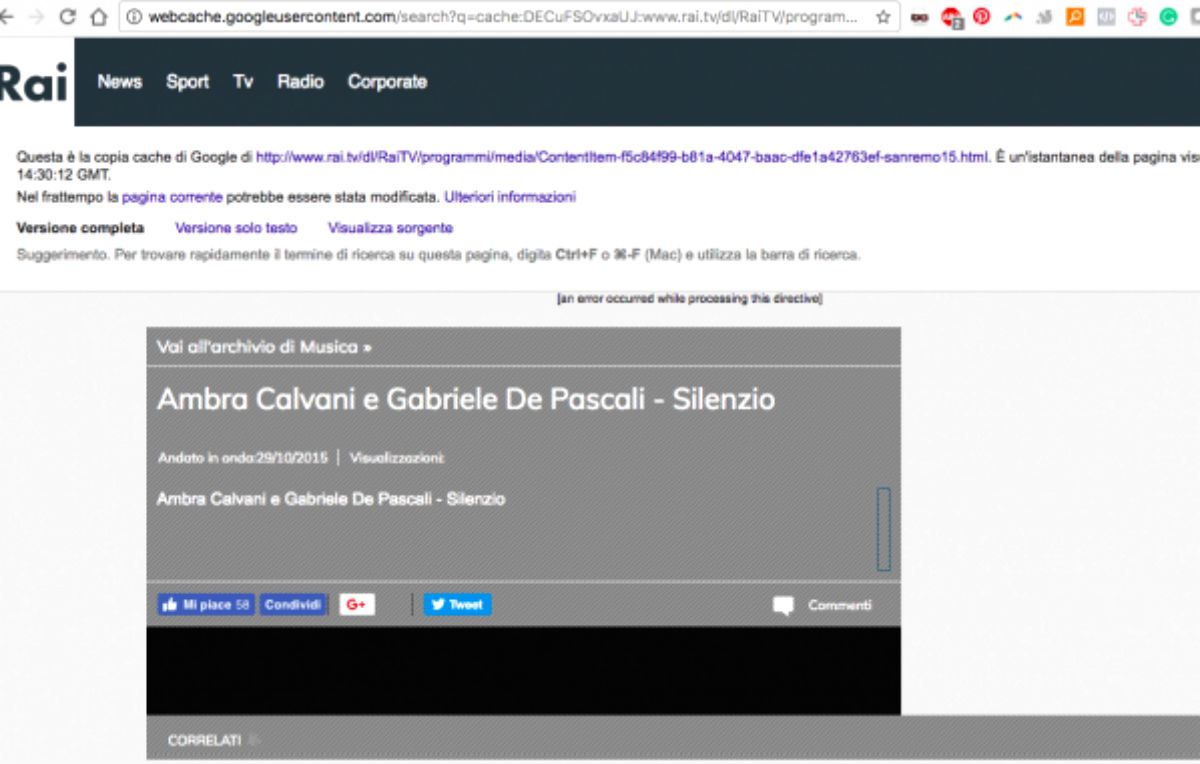This screenshot has width=1200, height=764.
Task: Open the Adblock Plus extension icon
Action: [x=952, y=17]
